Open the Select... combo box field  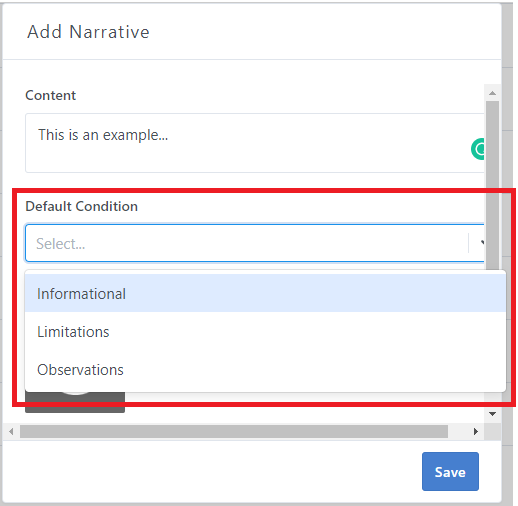255,243
